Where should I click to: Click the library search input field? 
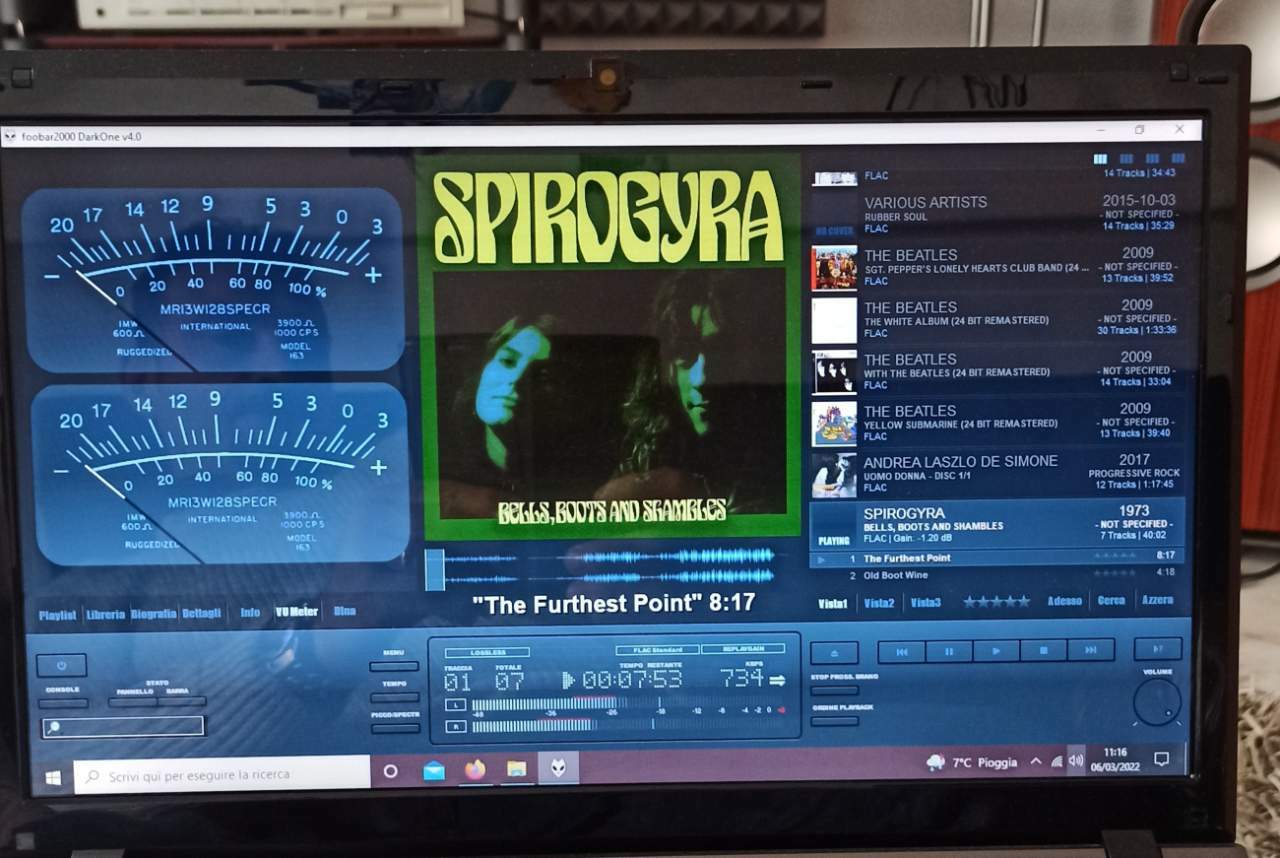pos(122,726)
